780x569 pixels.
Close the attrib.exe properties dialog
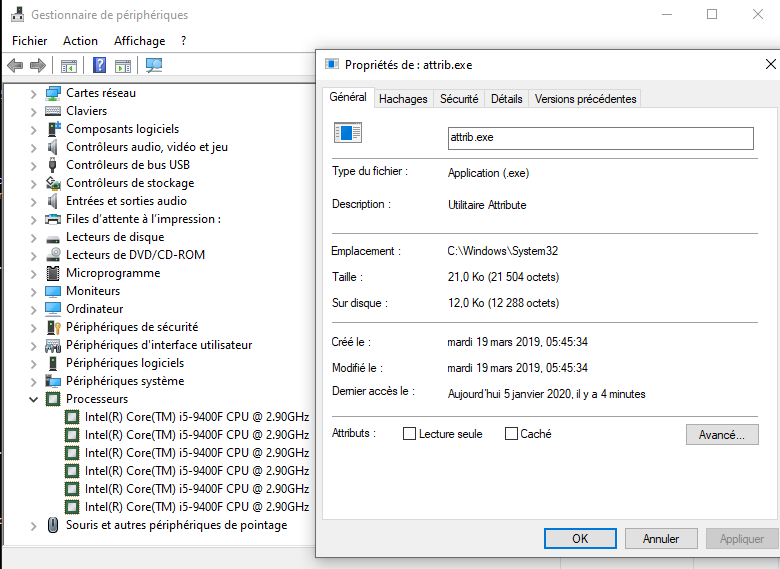(x=771, y=64)
